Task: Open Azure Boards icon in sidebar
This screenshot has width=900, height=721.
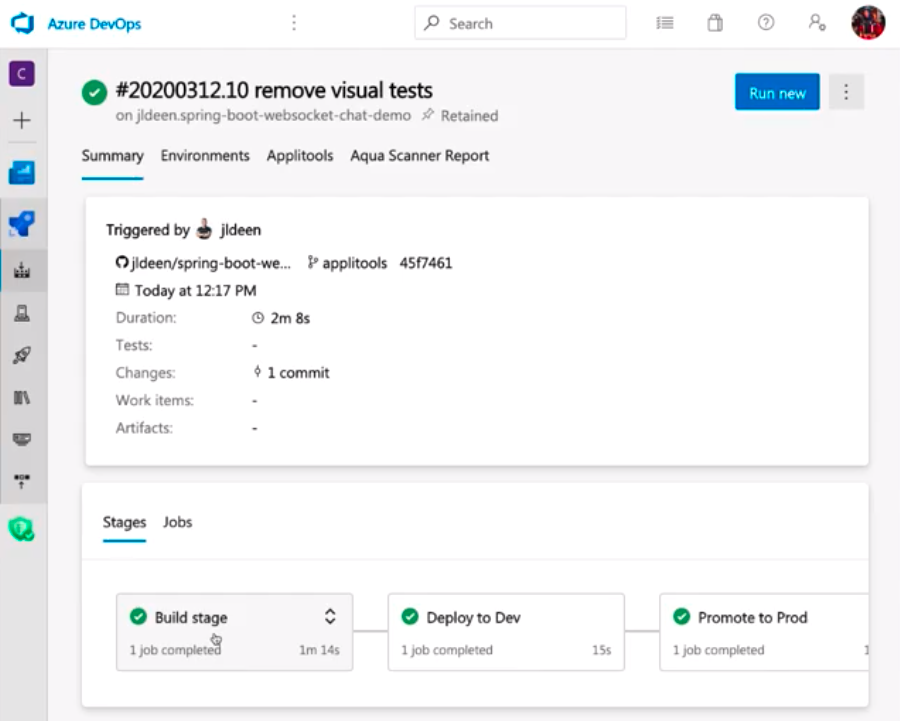Action: point(22,173)
